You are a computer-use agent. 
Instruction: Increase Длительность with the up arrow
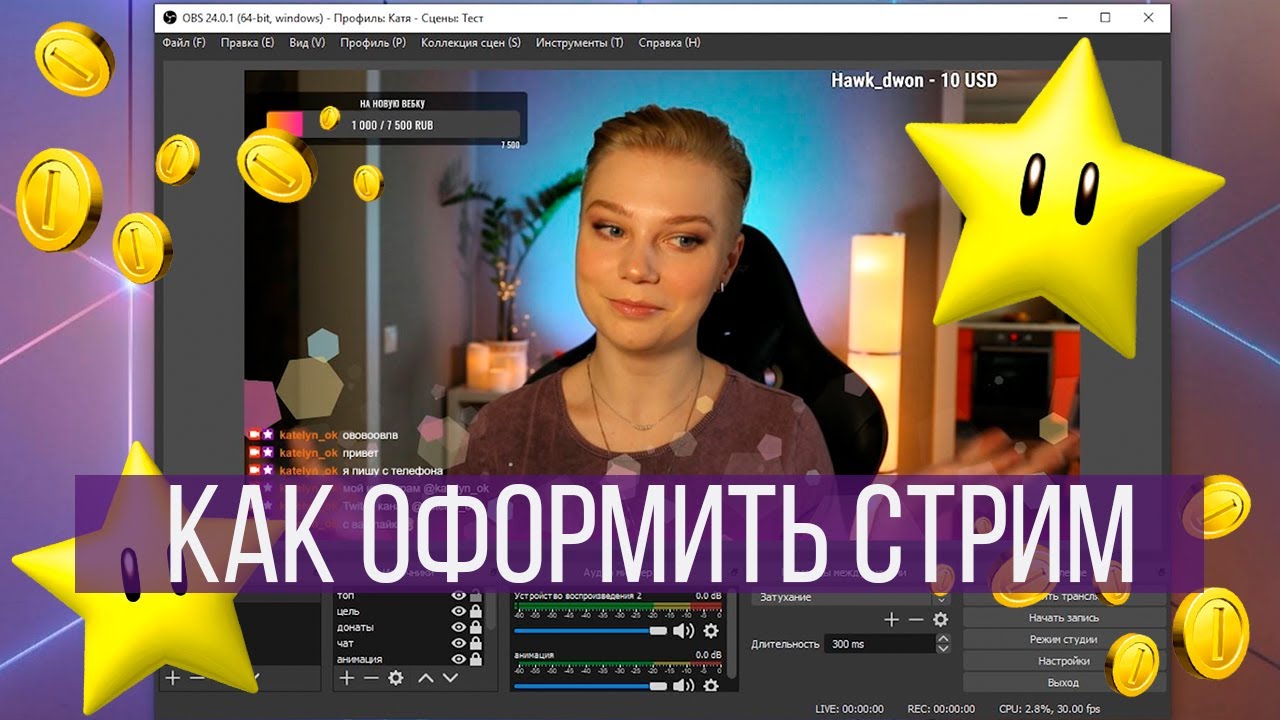(x=943, y=639)
